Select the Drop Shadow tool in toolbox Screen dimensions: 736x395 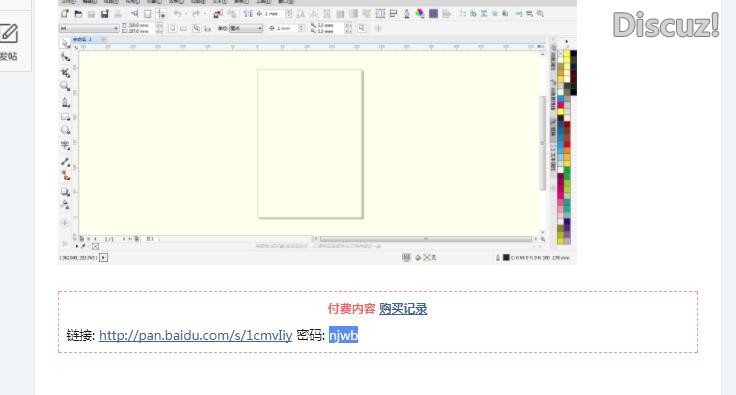(65, 192)
